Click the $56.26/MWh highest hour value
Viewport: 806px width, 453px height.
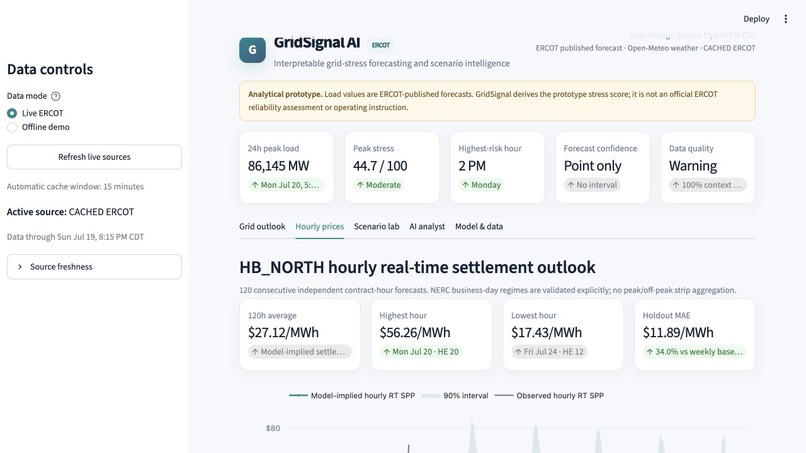(415, 333)
